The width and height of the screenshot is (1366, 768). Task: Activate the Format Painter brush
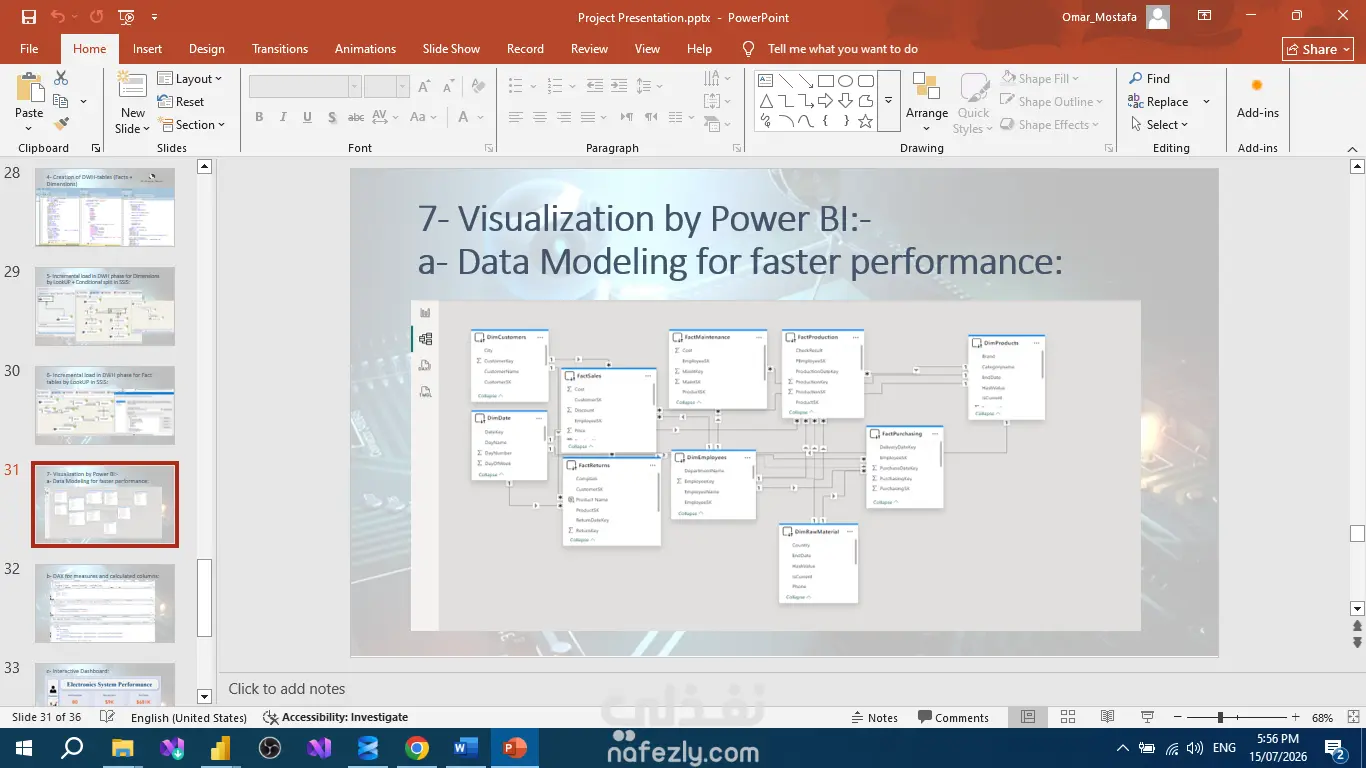(x=61, y=124)
